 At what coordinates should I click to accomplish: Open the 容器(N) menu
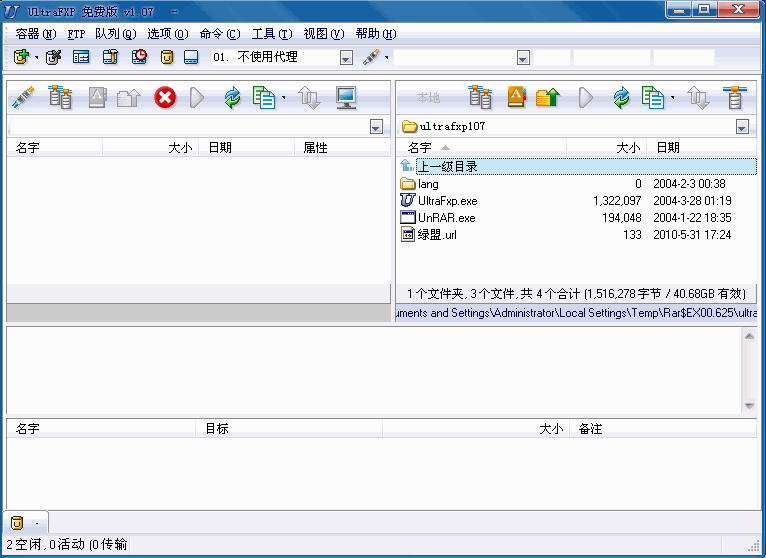(x=36, y=34)
